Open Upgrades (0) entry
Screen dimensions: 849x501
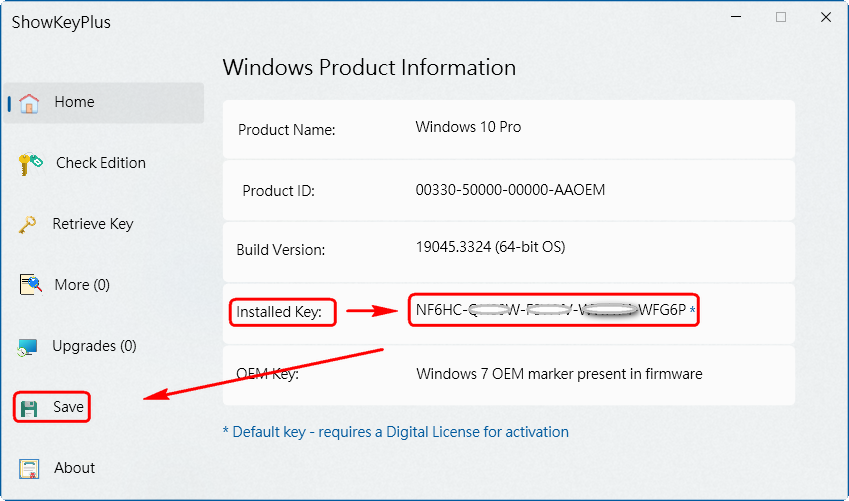point(94,346)
